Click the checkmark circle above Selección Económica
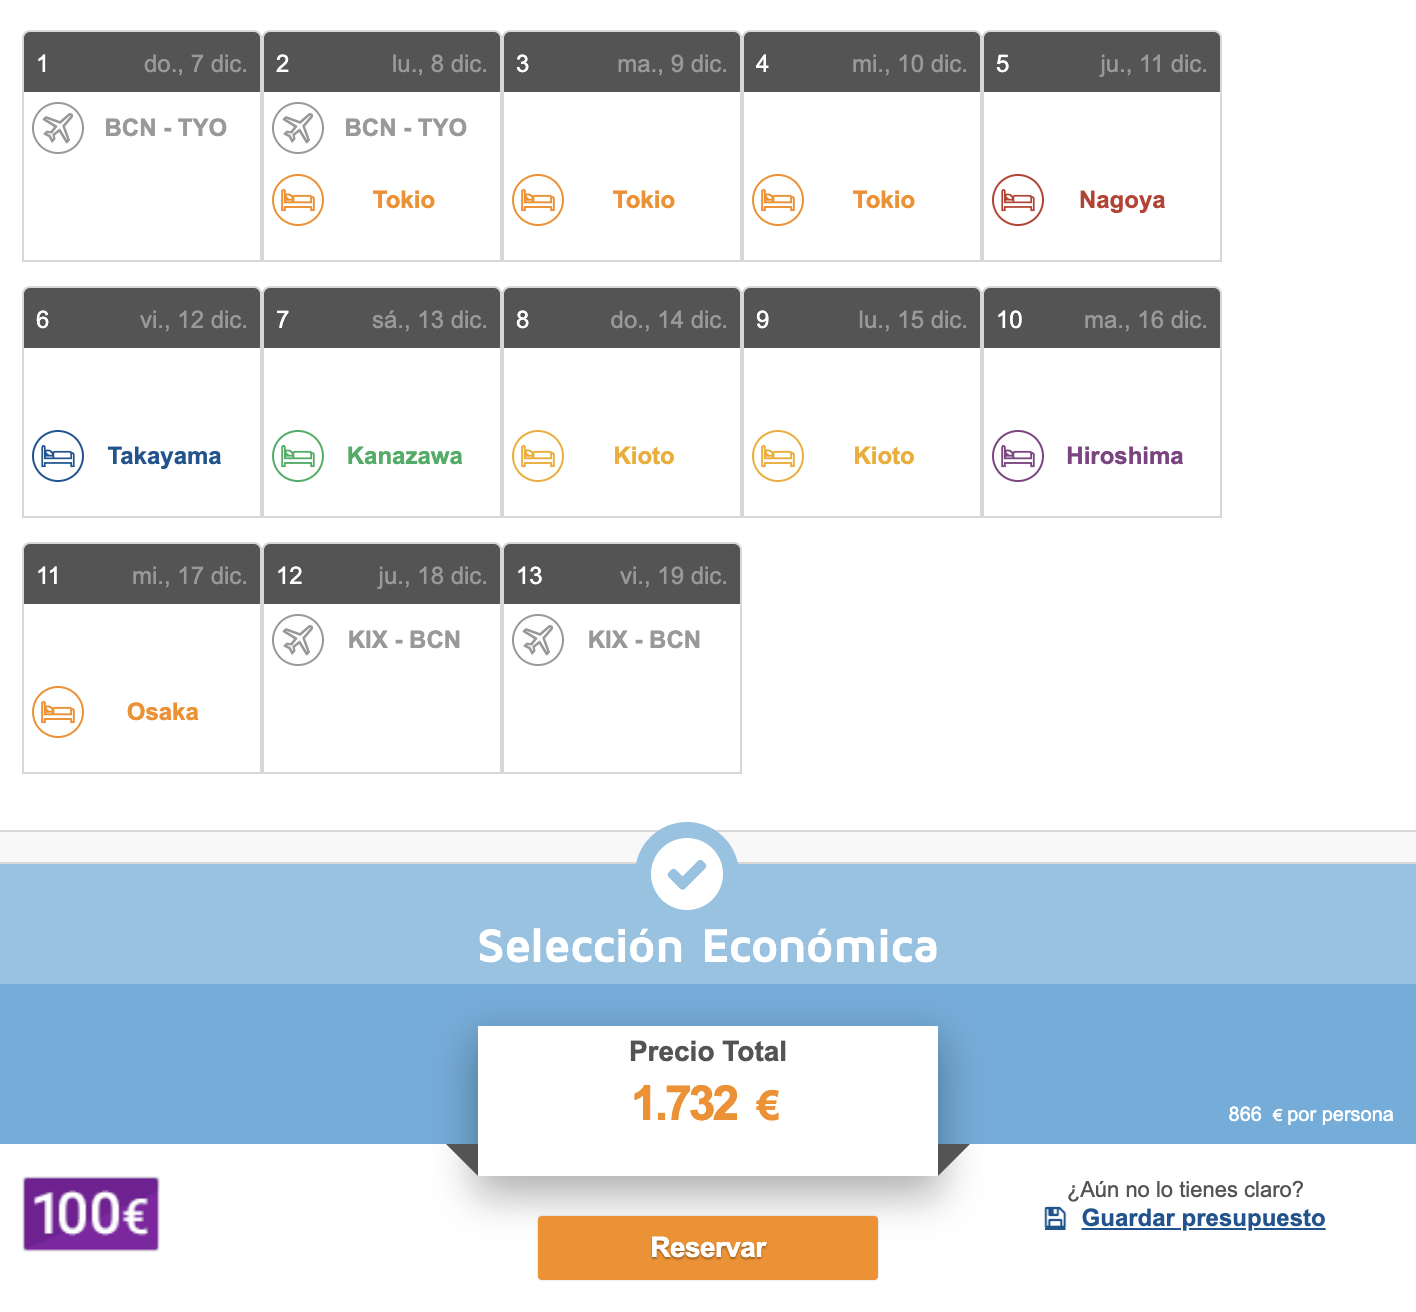Screen dimensions: 1416x1312 687,873
